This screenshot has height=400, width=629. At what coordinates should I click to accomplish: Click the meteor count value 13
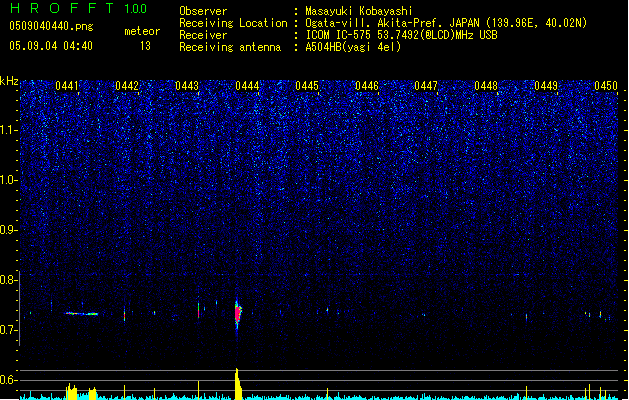coord(145,46)
